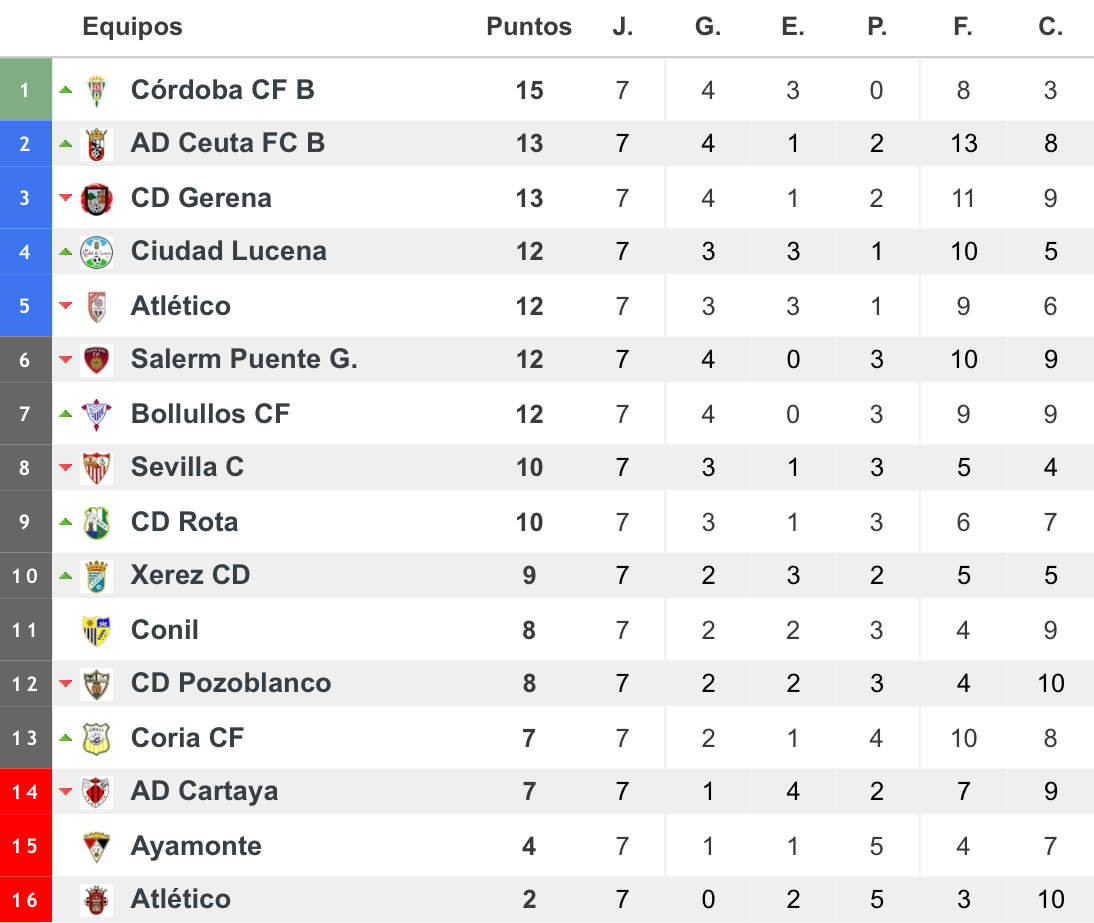Select the Ayamonte team crest
Screen dimensions: 1094x923
pos(96,847)
